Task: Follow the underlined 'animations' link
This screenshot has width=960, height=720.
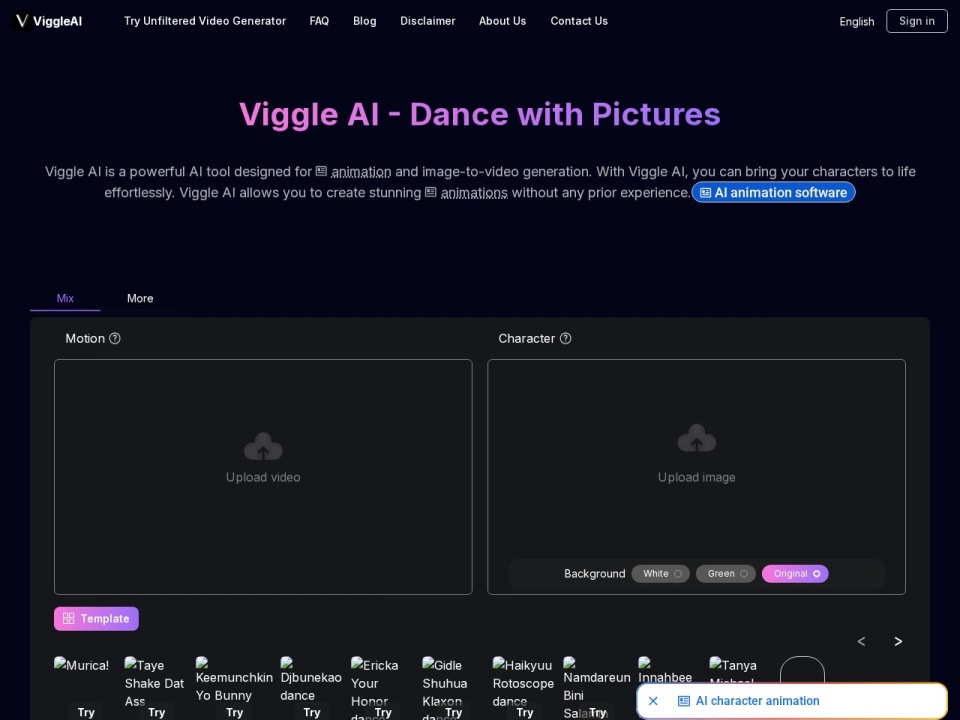Action: tap(474, 193)
